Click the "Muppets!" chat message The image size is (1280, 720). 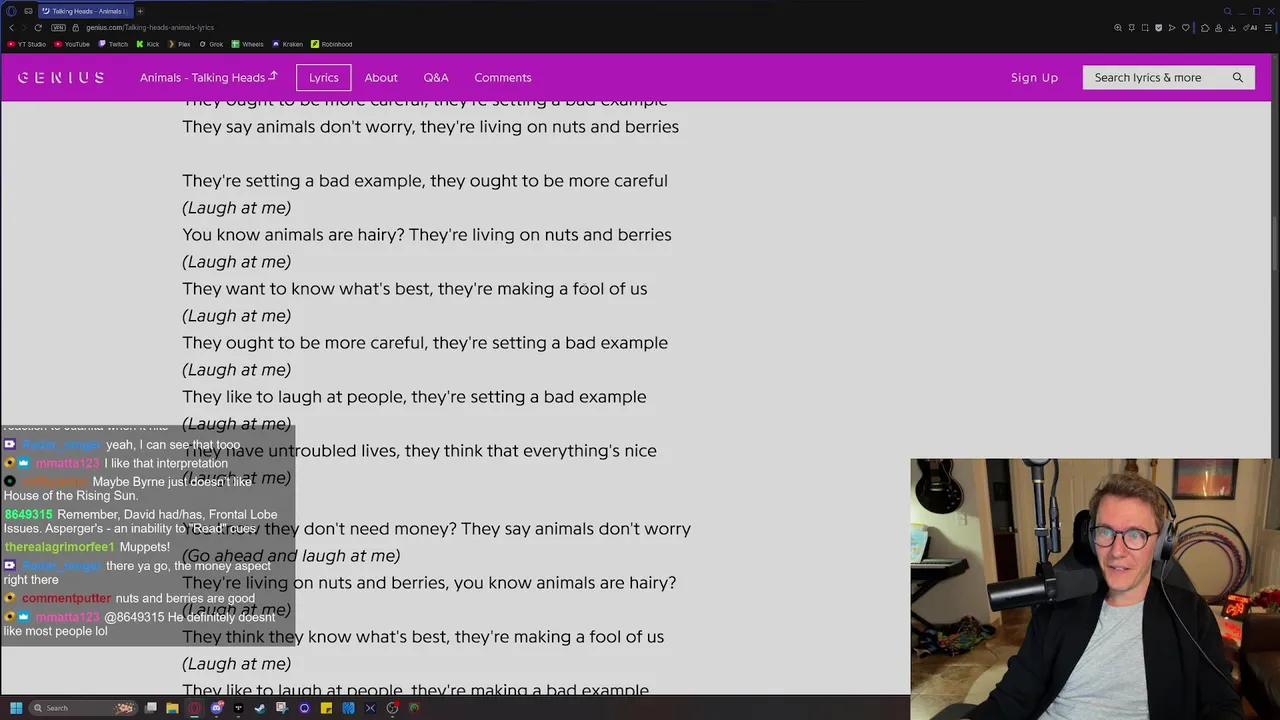pyautogui.click(x=144, y=547)
